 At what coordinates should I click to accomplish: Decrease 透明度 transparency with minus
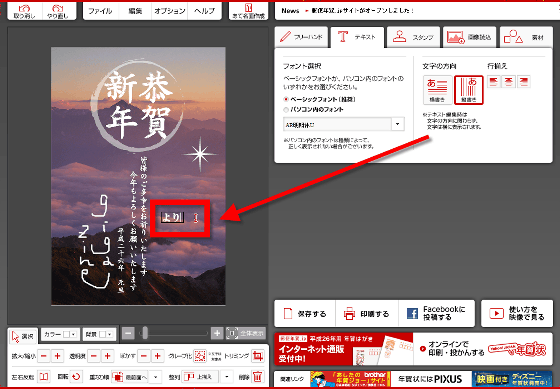click(x=94, y=356)
